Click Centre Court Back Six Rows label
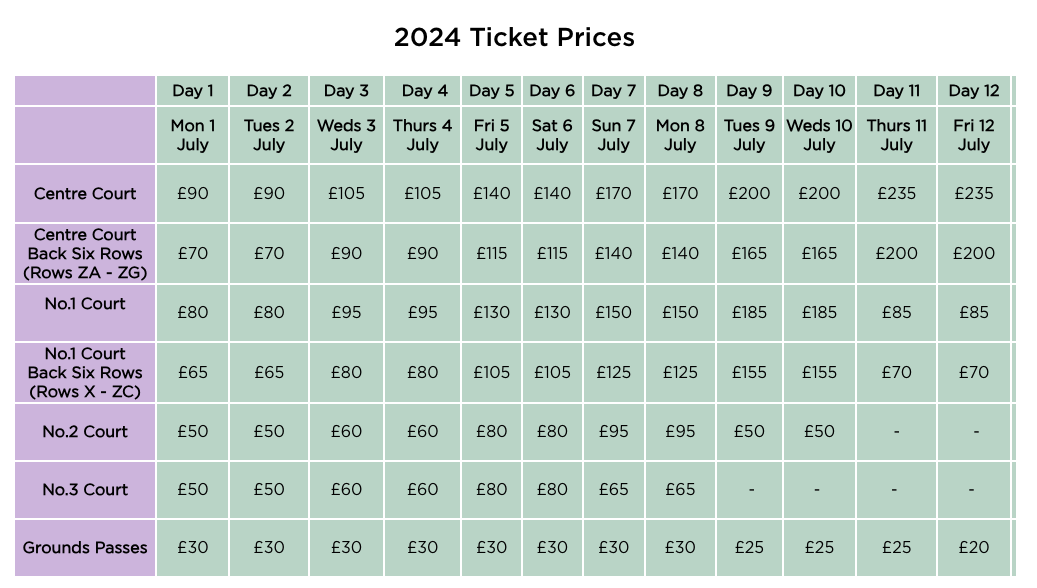 point(85,253)
